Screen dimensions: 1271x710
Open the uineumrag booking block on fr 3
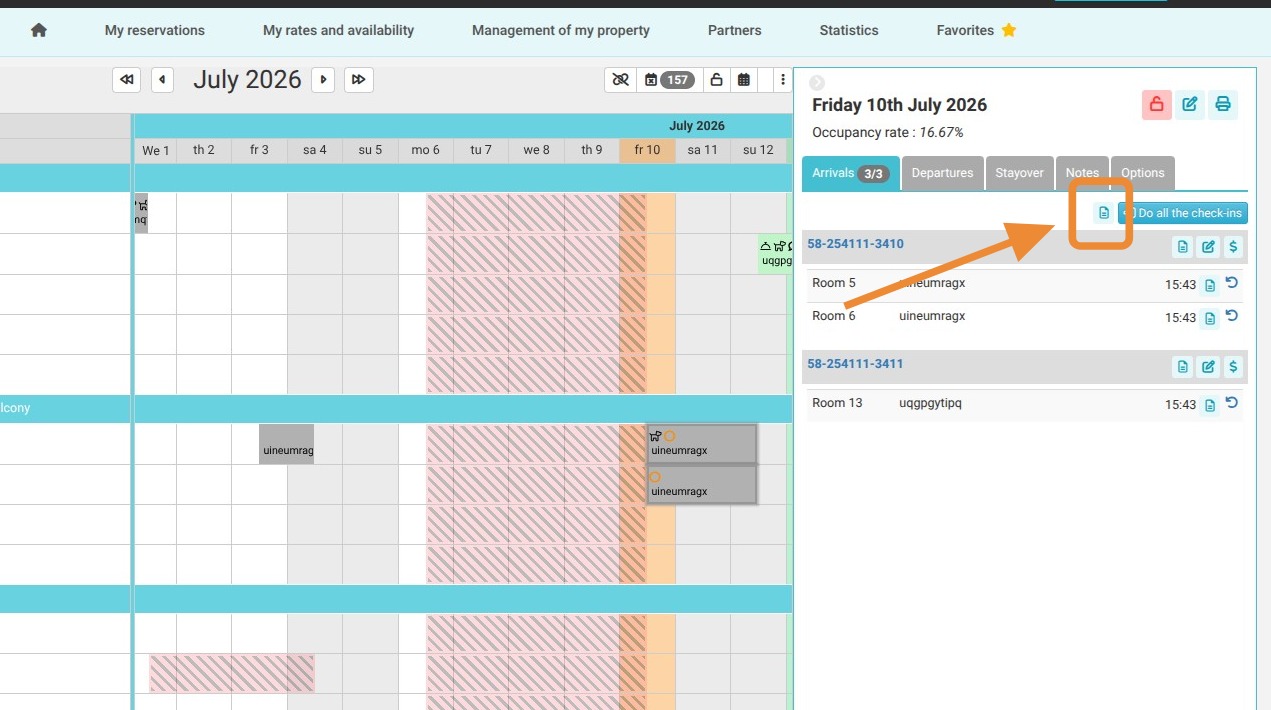click(287, 444)
